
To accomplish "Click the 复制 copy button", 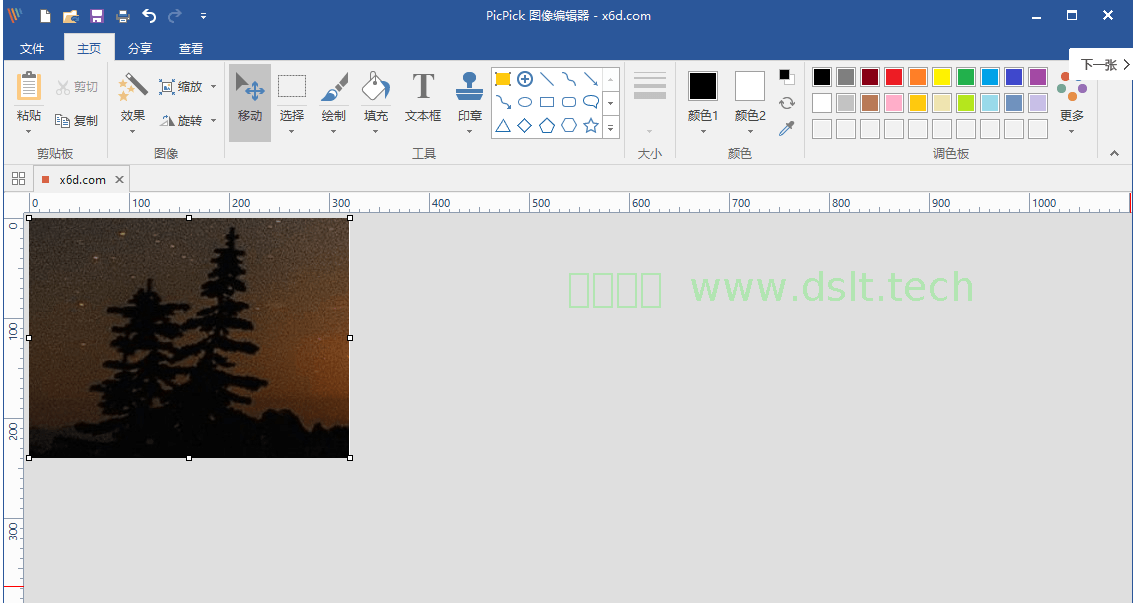I will click(x=77, y=120).
